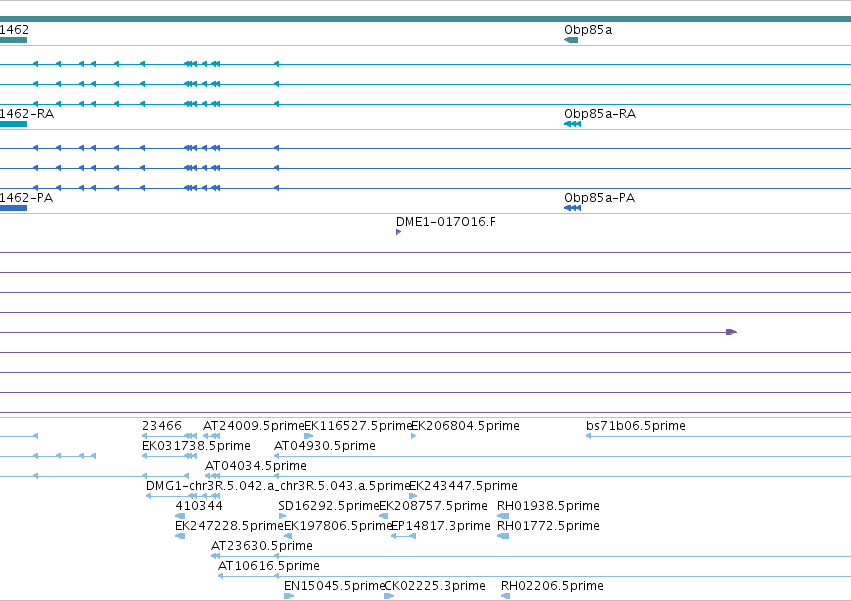Viewport: 851px width, 601px height.
Task: Click the CK02225.3prime label
Action: pyautogui.click(x=435, y=586)
